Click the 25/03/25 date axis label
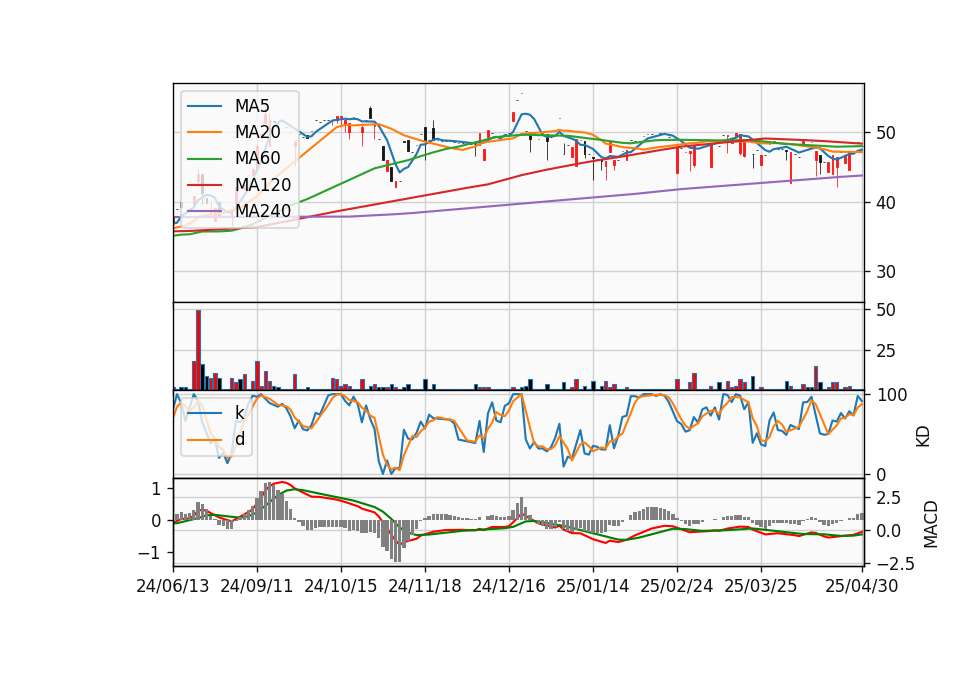 coord(761,586)
